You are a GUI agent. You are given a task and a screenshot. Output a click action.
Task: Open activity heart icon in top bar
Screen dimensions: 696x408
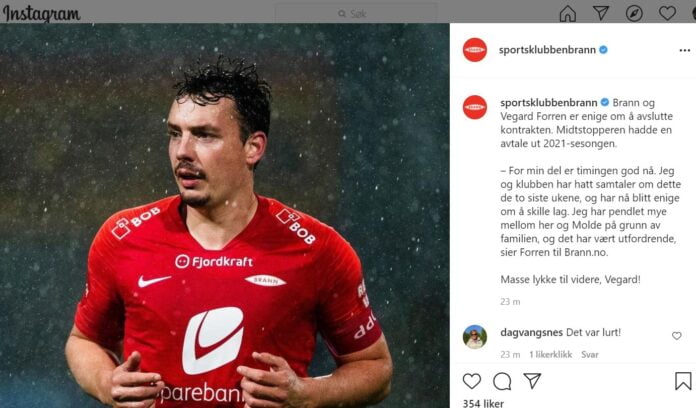[667, 13]
